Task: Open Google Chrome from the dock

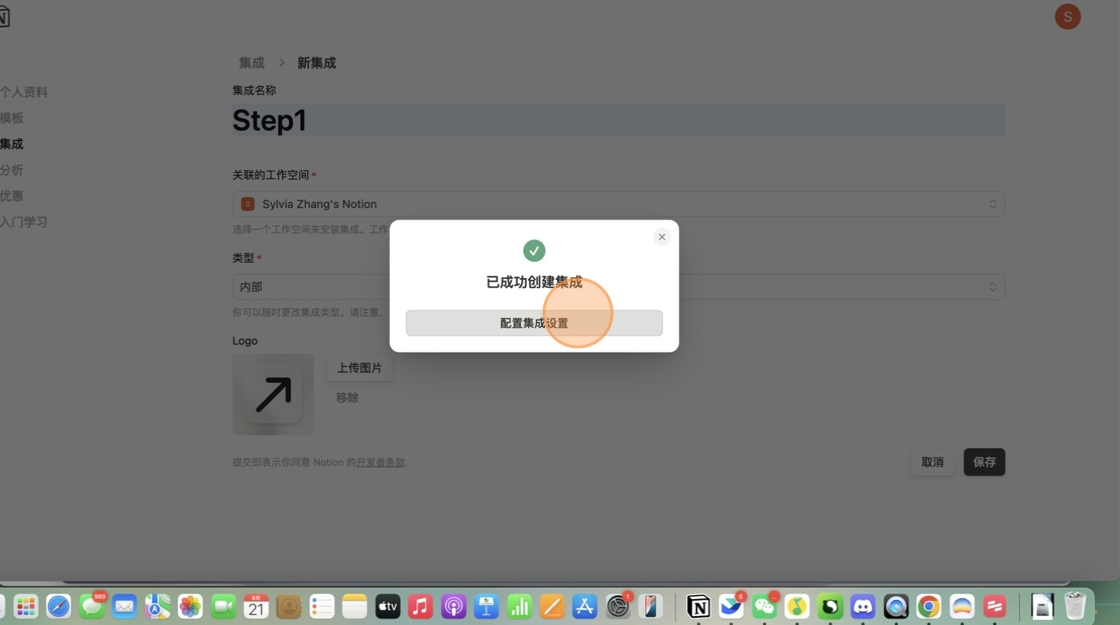Action: [929, 607]
